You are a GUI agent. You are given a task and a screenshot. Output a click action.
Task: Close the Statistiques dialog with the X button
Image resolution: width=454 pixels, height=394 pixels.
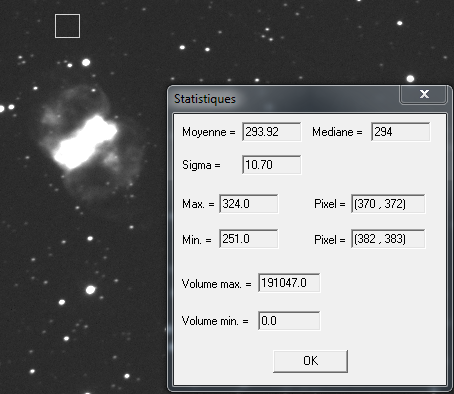(x=424, y=94)
